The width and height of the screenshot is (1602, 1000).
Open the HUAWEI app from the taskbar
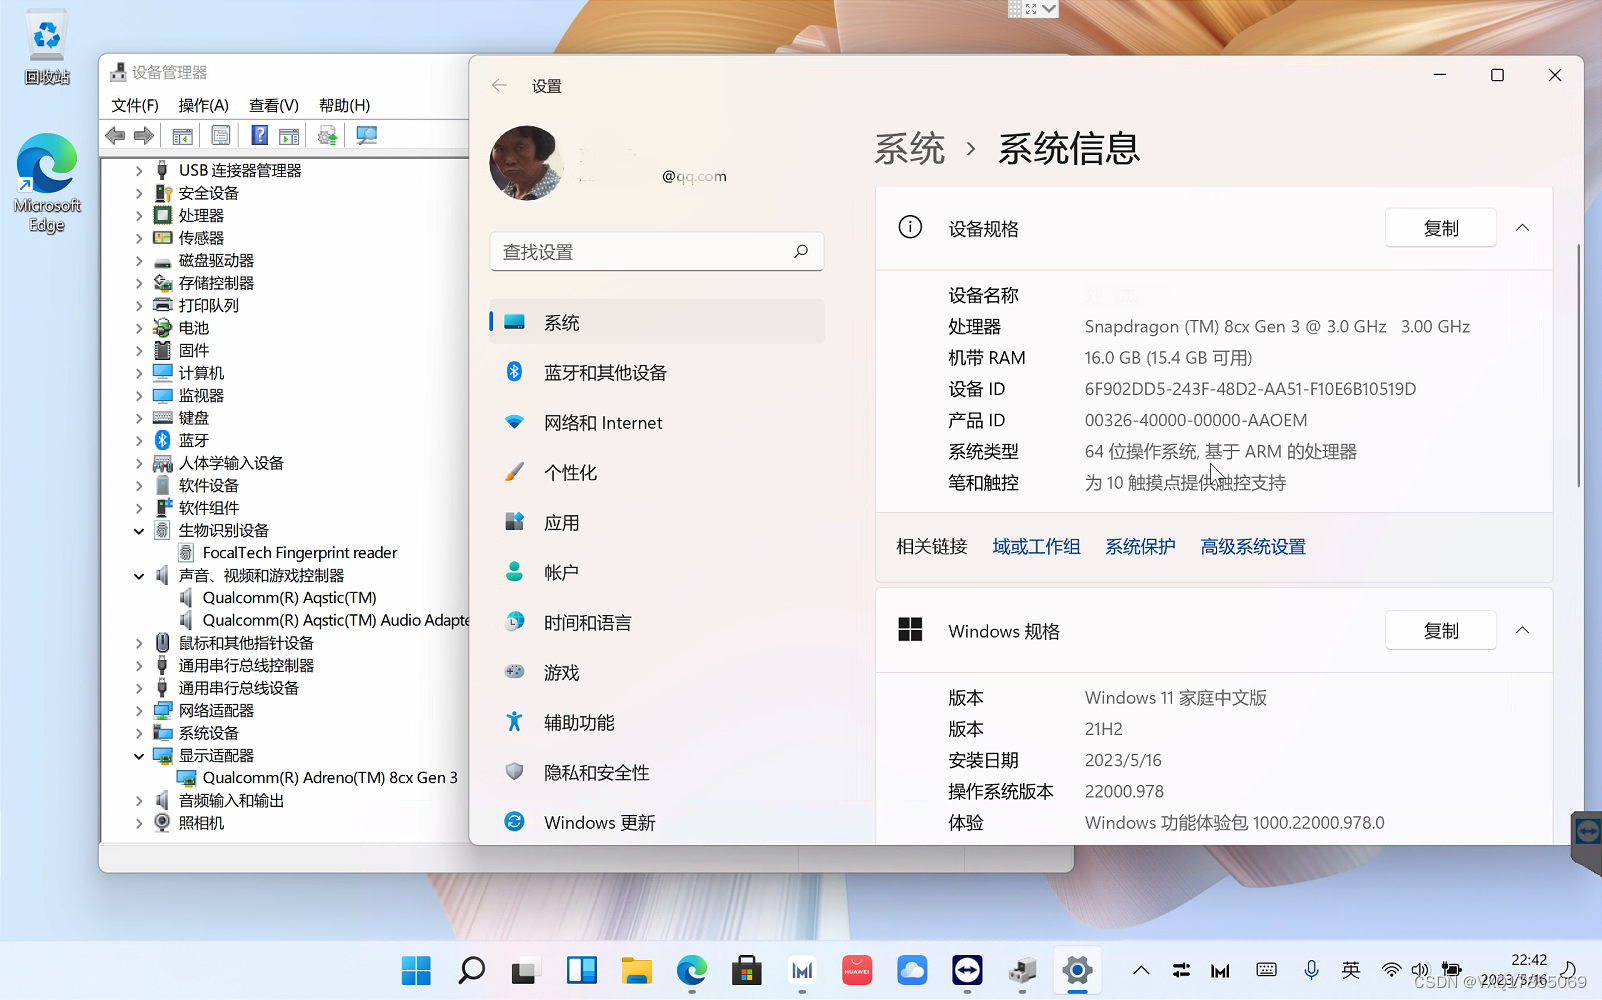[x=856, y=970]
